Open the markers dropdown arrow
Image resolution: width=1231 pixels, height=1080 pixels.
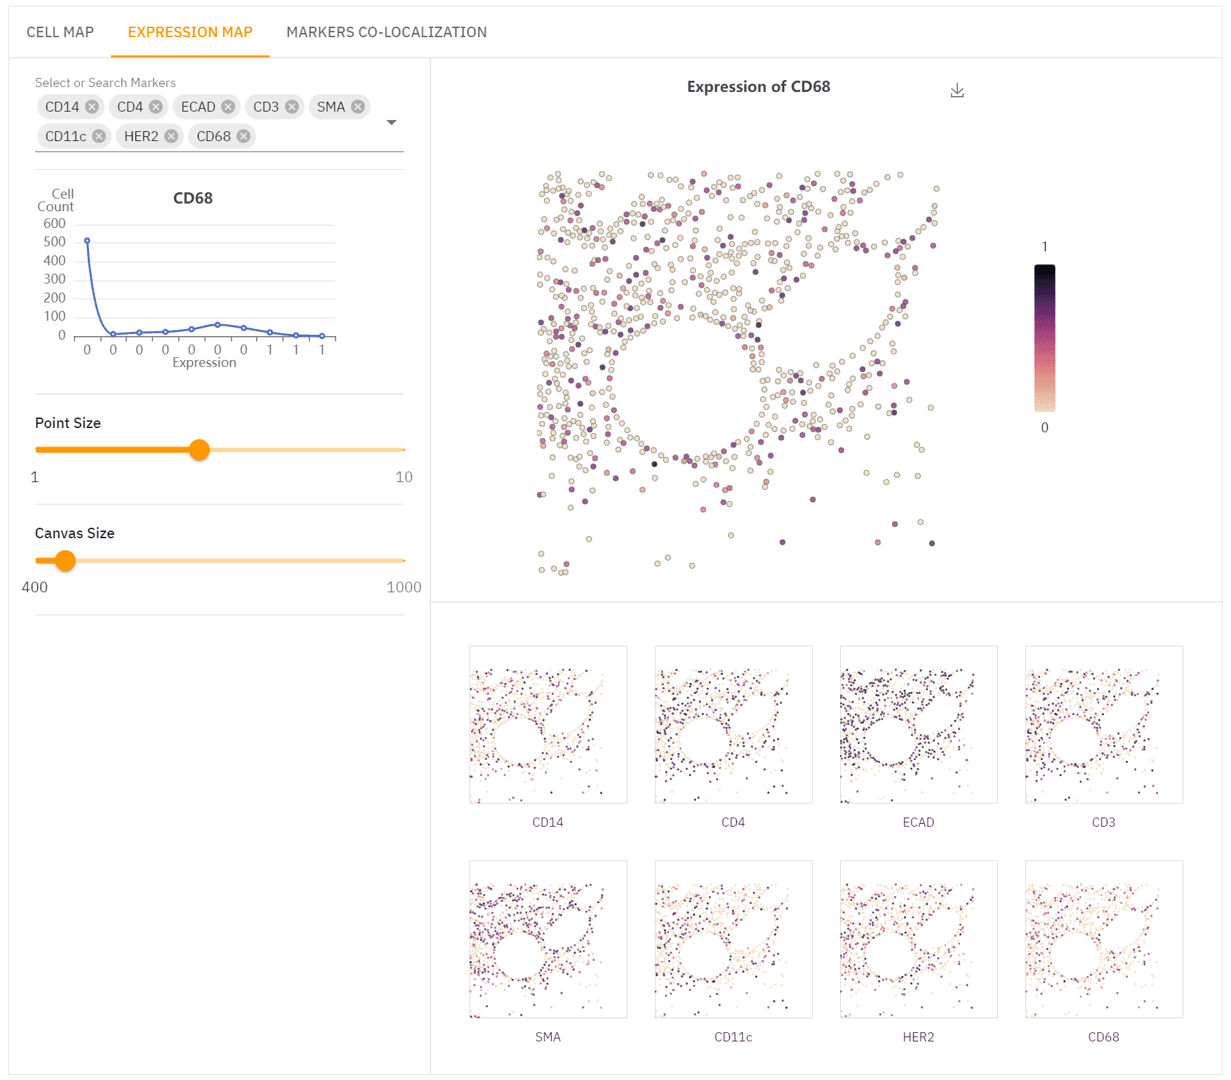[391, 122]
